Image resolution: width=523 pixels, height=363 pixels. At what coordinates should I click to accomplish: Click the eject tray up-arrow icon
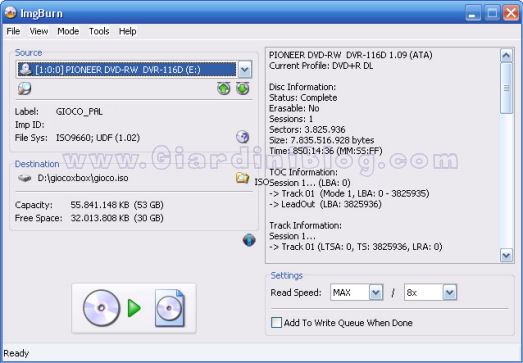click(x=224, y=88)
